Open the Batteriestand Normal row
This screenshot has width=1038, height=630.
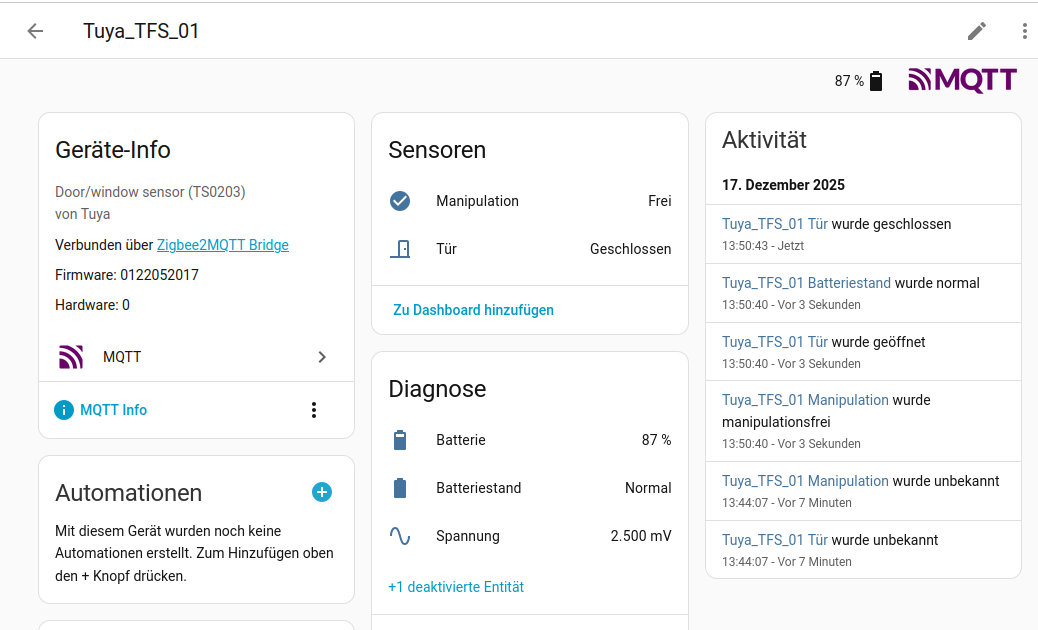tap(529, 488)
